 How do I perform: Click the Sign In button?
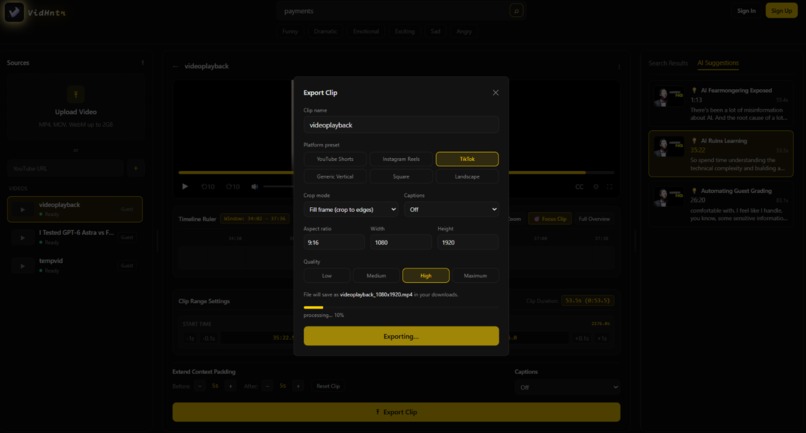746,11
